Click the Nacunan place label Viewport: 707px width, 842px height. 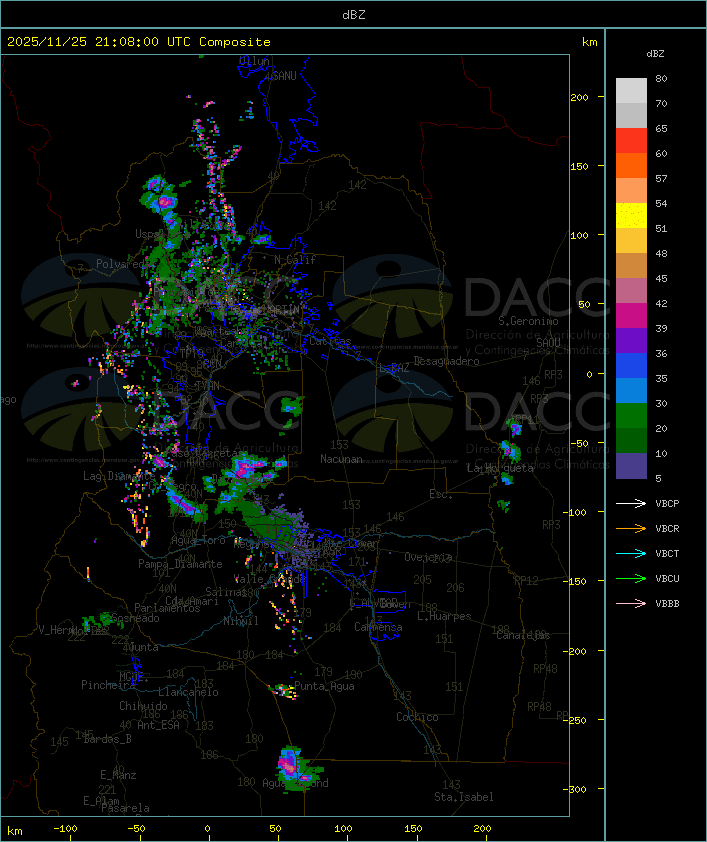(x=341, y=459)
